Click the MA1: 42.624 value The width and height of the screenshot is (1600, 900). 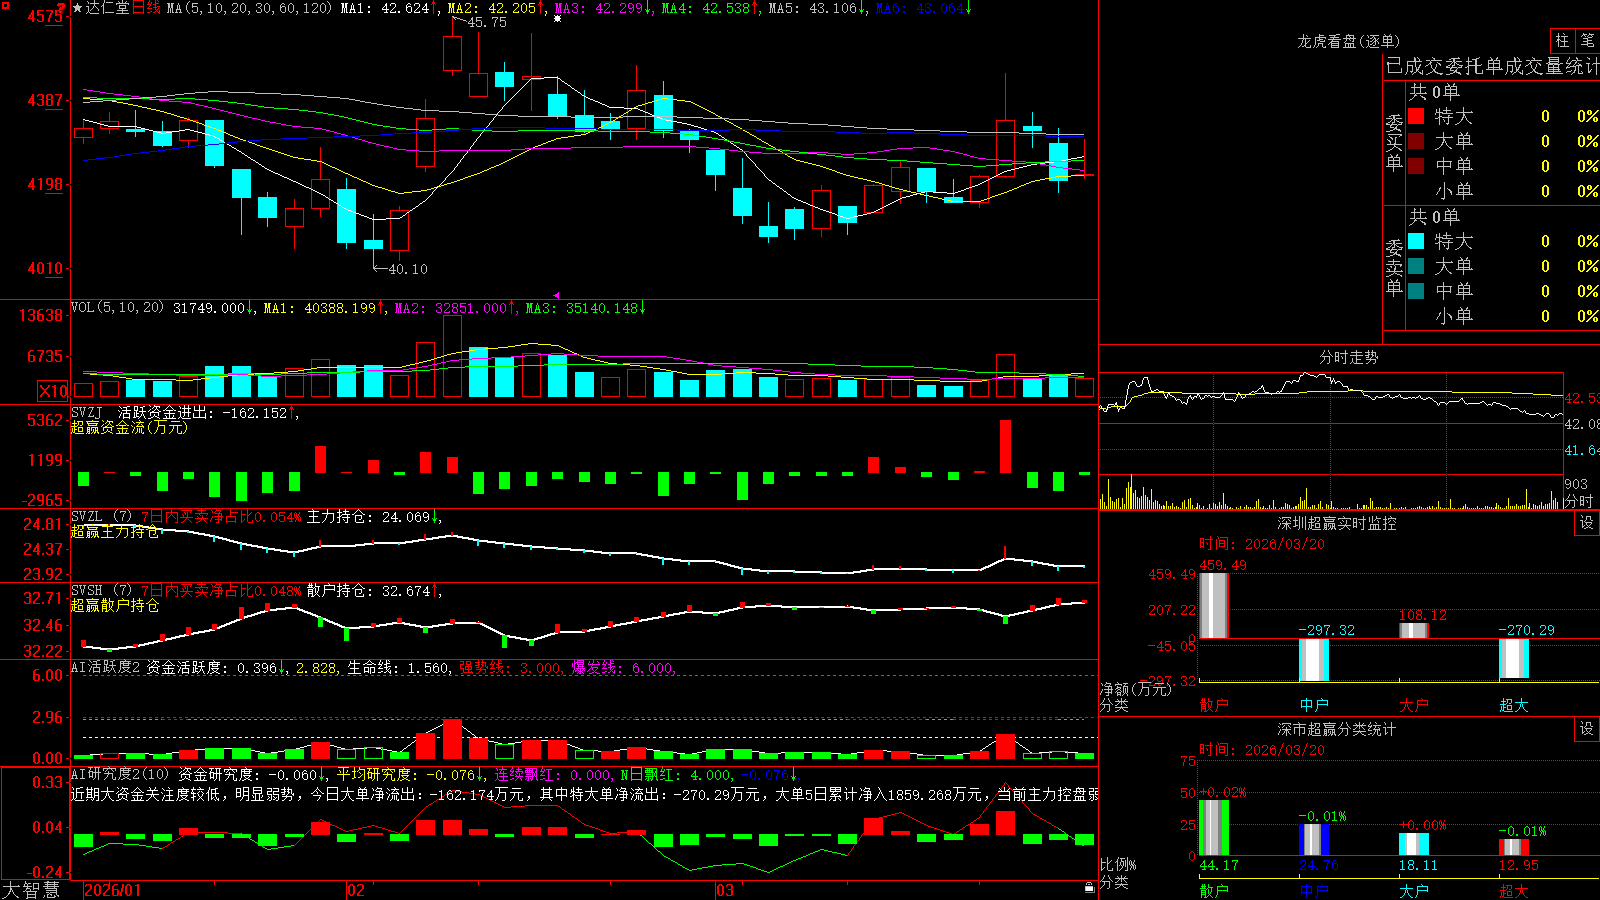click(x=385, y=8)
